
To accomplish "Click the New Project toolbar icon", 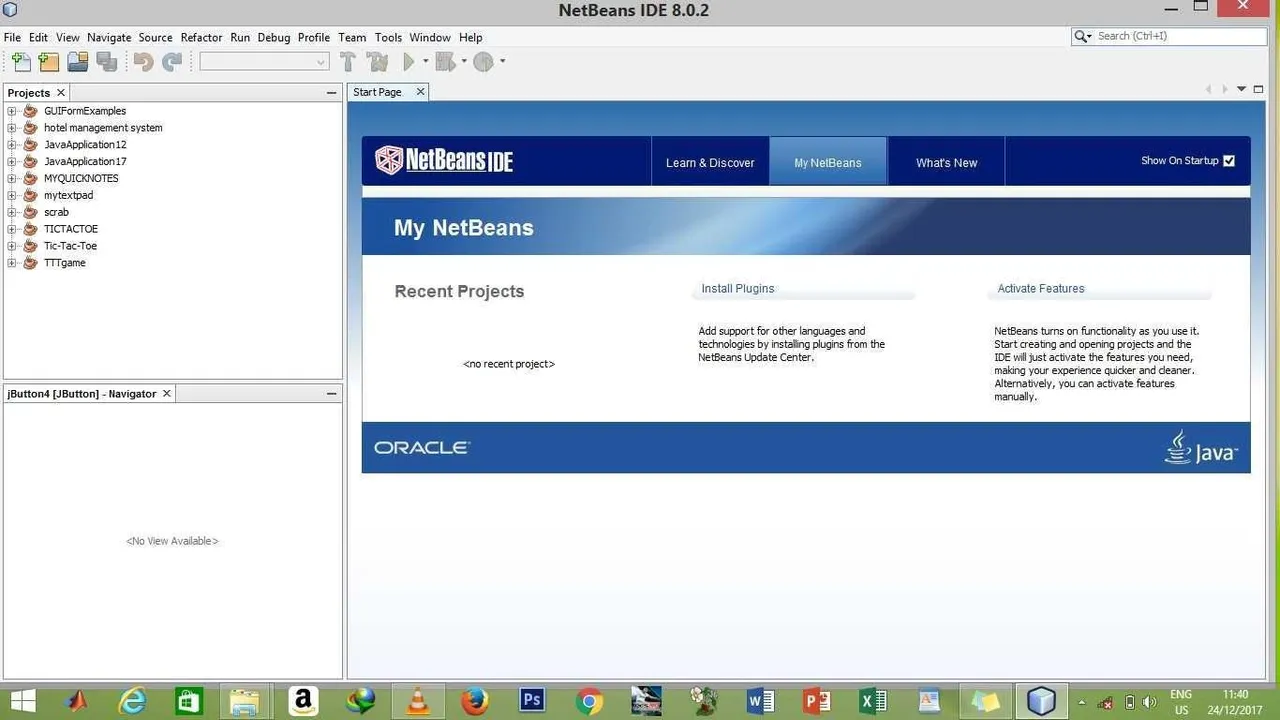I will point(49,62).
